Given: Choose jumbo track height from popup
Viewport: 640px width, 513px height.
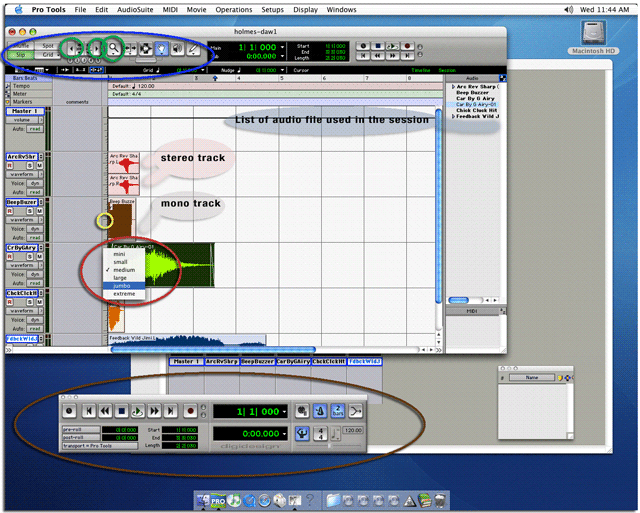Looking at the screenshot, I should [x=124, y=286].
